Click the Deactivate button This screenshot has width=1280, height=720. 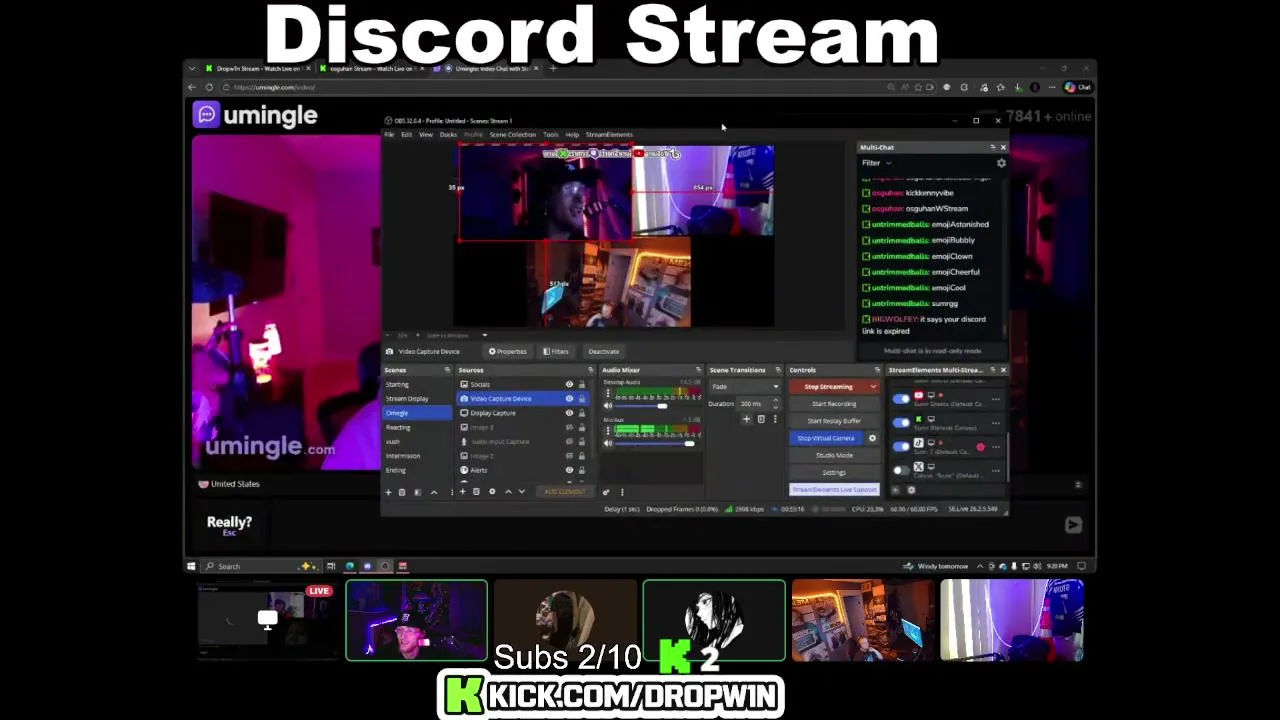coord(604,351)
